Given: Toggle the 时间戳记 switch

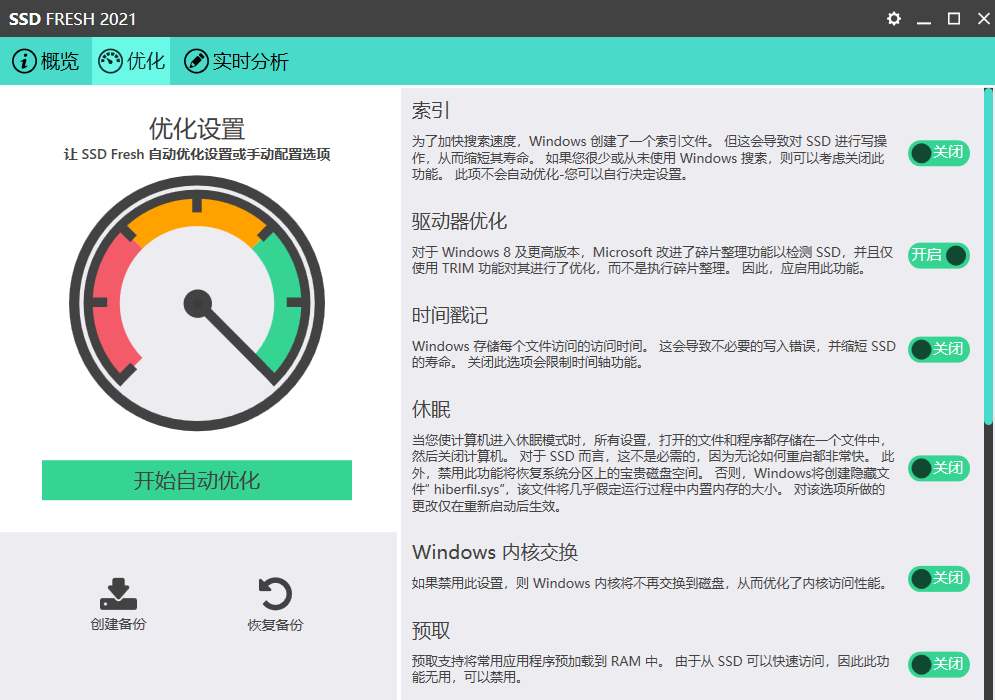Looking at the screenshot, I should click(939, 349).
